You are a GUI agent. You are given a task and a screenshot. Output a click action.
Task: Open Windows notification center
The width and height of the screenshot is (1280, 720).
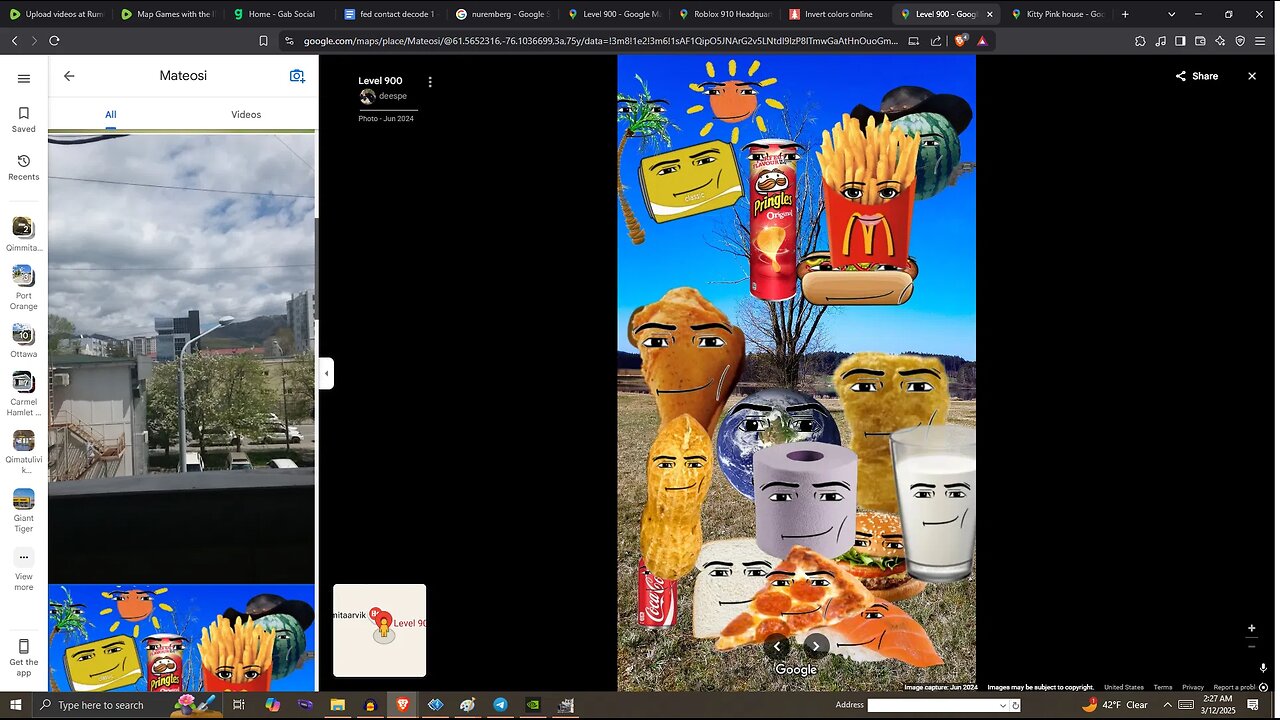tap(1252, 705)
